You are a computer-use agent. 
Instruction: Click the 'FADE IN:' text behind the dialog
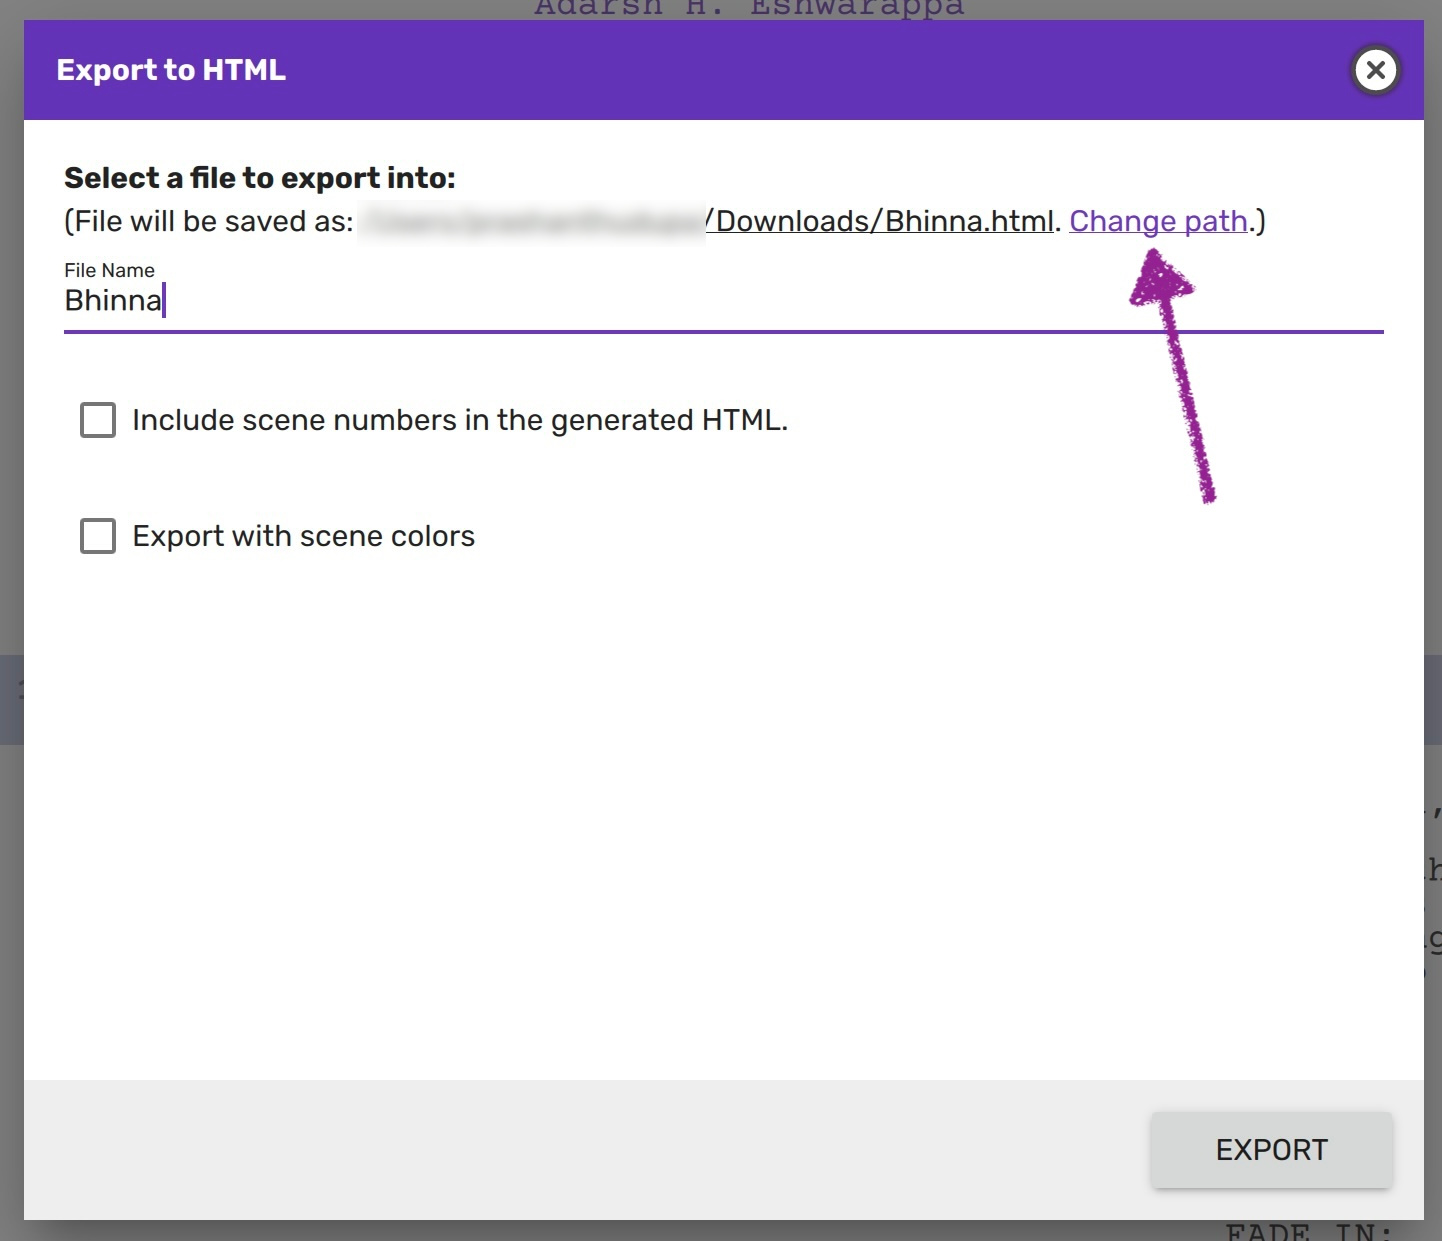click(x=1308, y=1231)
